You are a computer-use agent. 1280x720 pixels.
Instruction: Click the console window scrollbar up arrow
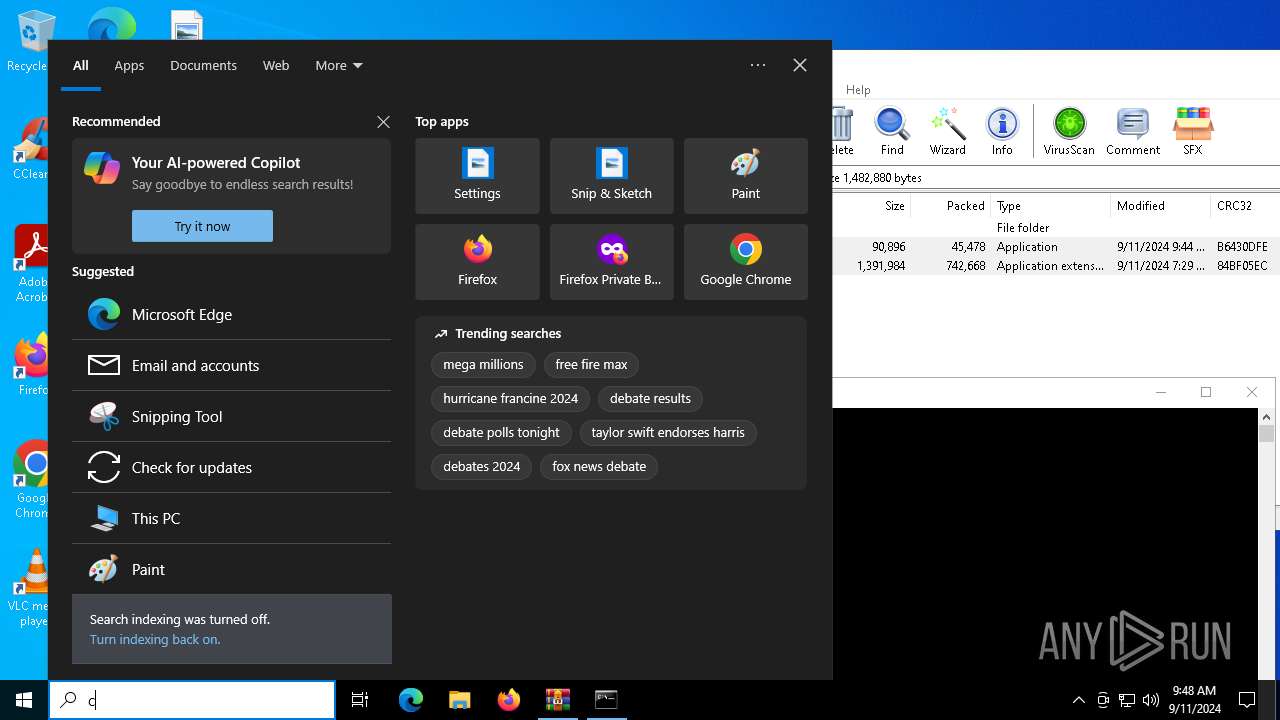(1266, 416)
